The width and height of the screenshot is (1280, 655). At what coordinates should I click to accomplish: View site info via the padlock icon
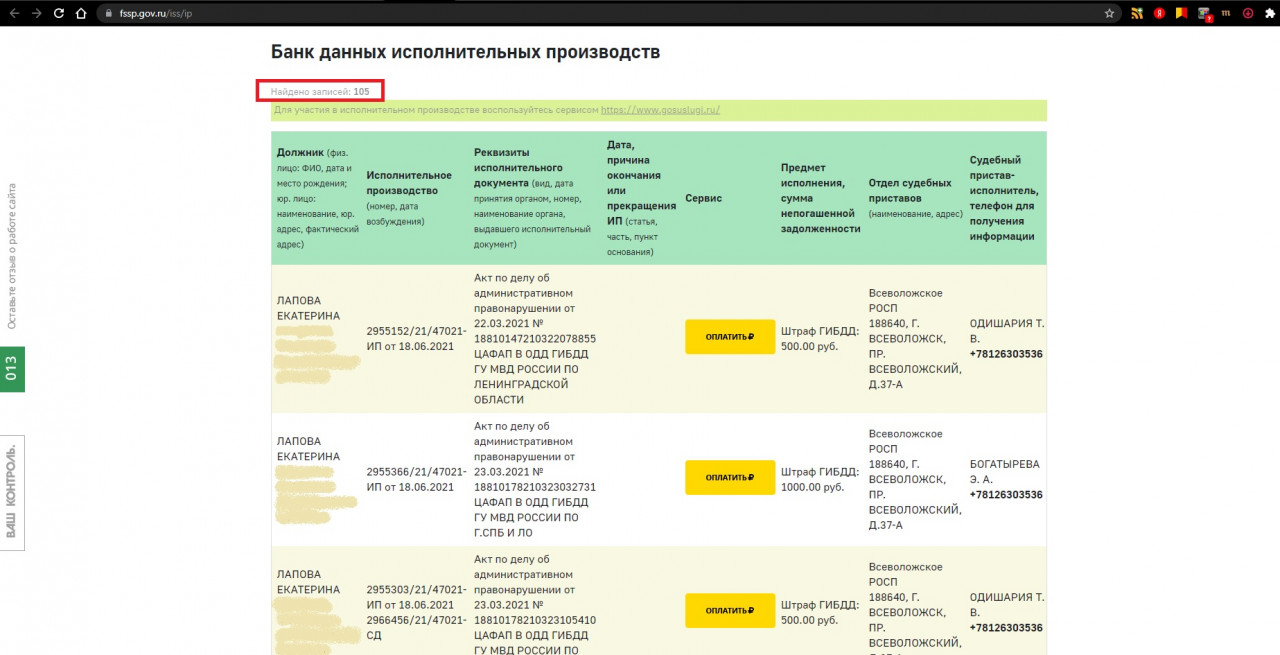point(108,14)
